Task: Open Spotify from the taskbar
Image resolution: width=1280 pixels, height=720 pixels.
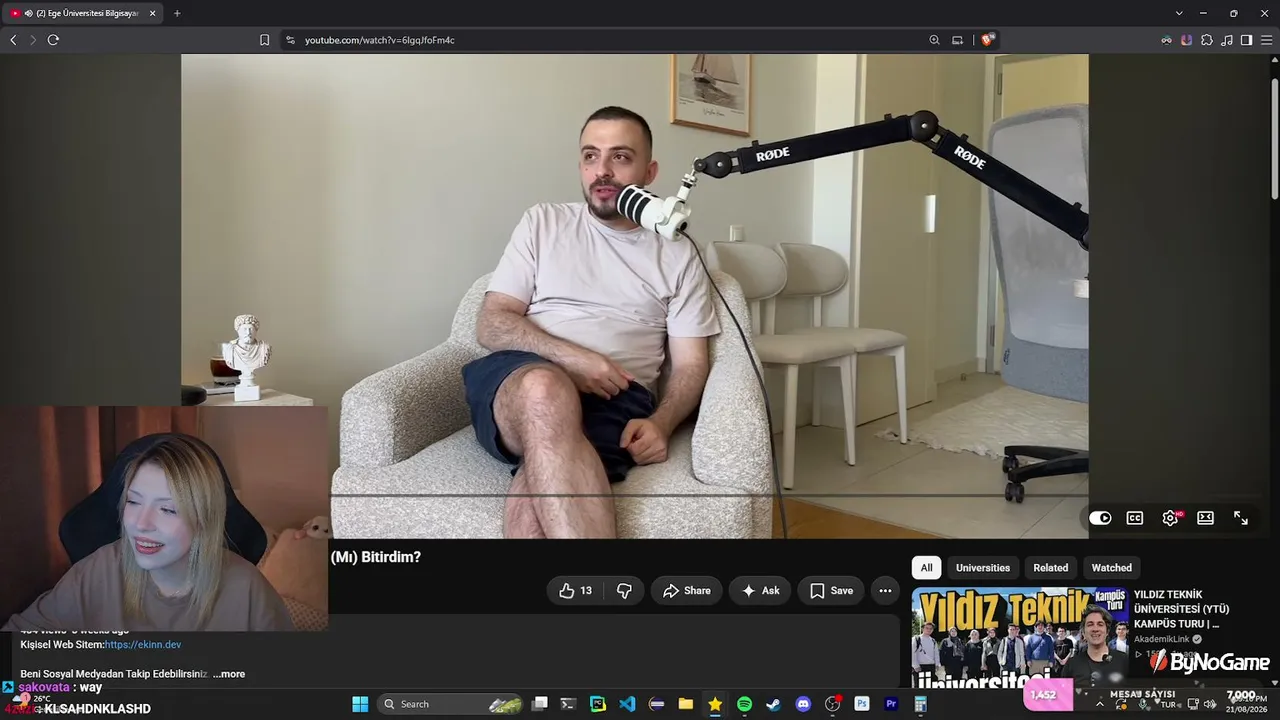Action: point(744,704)
